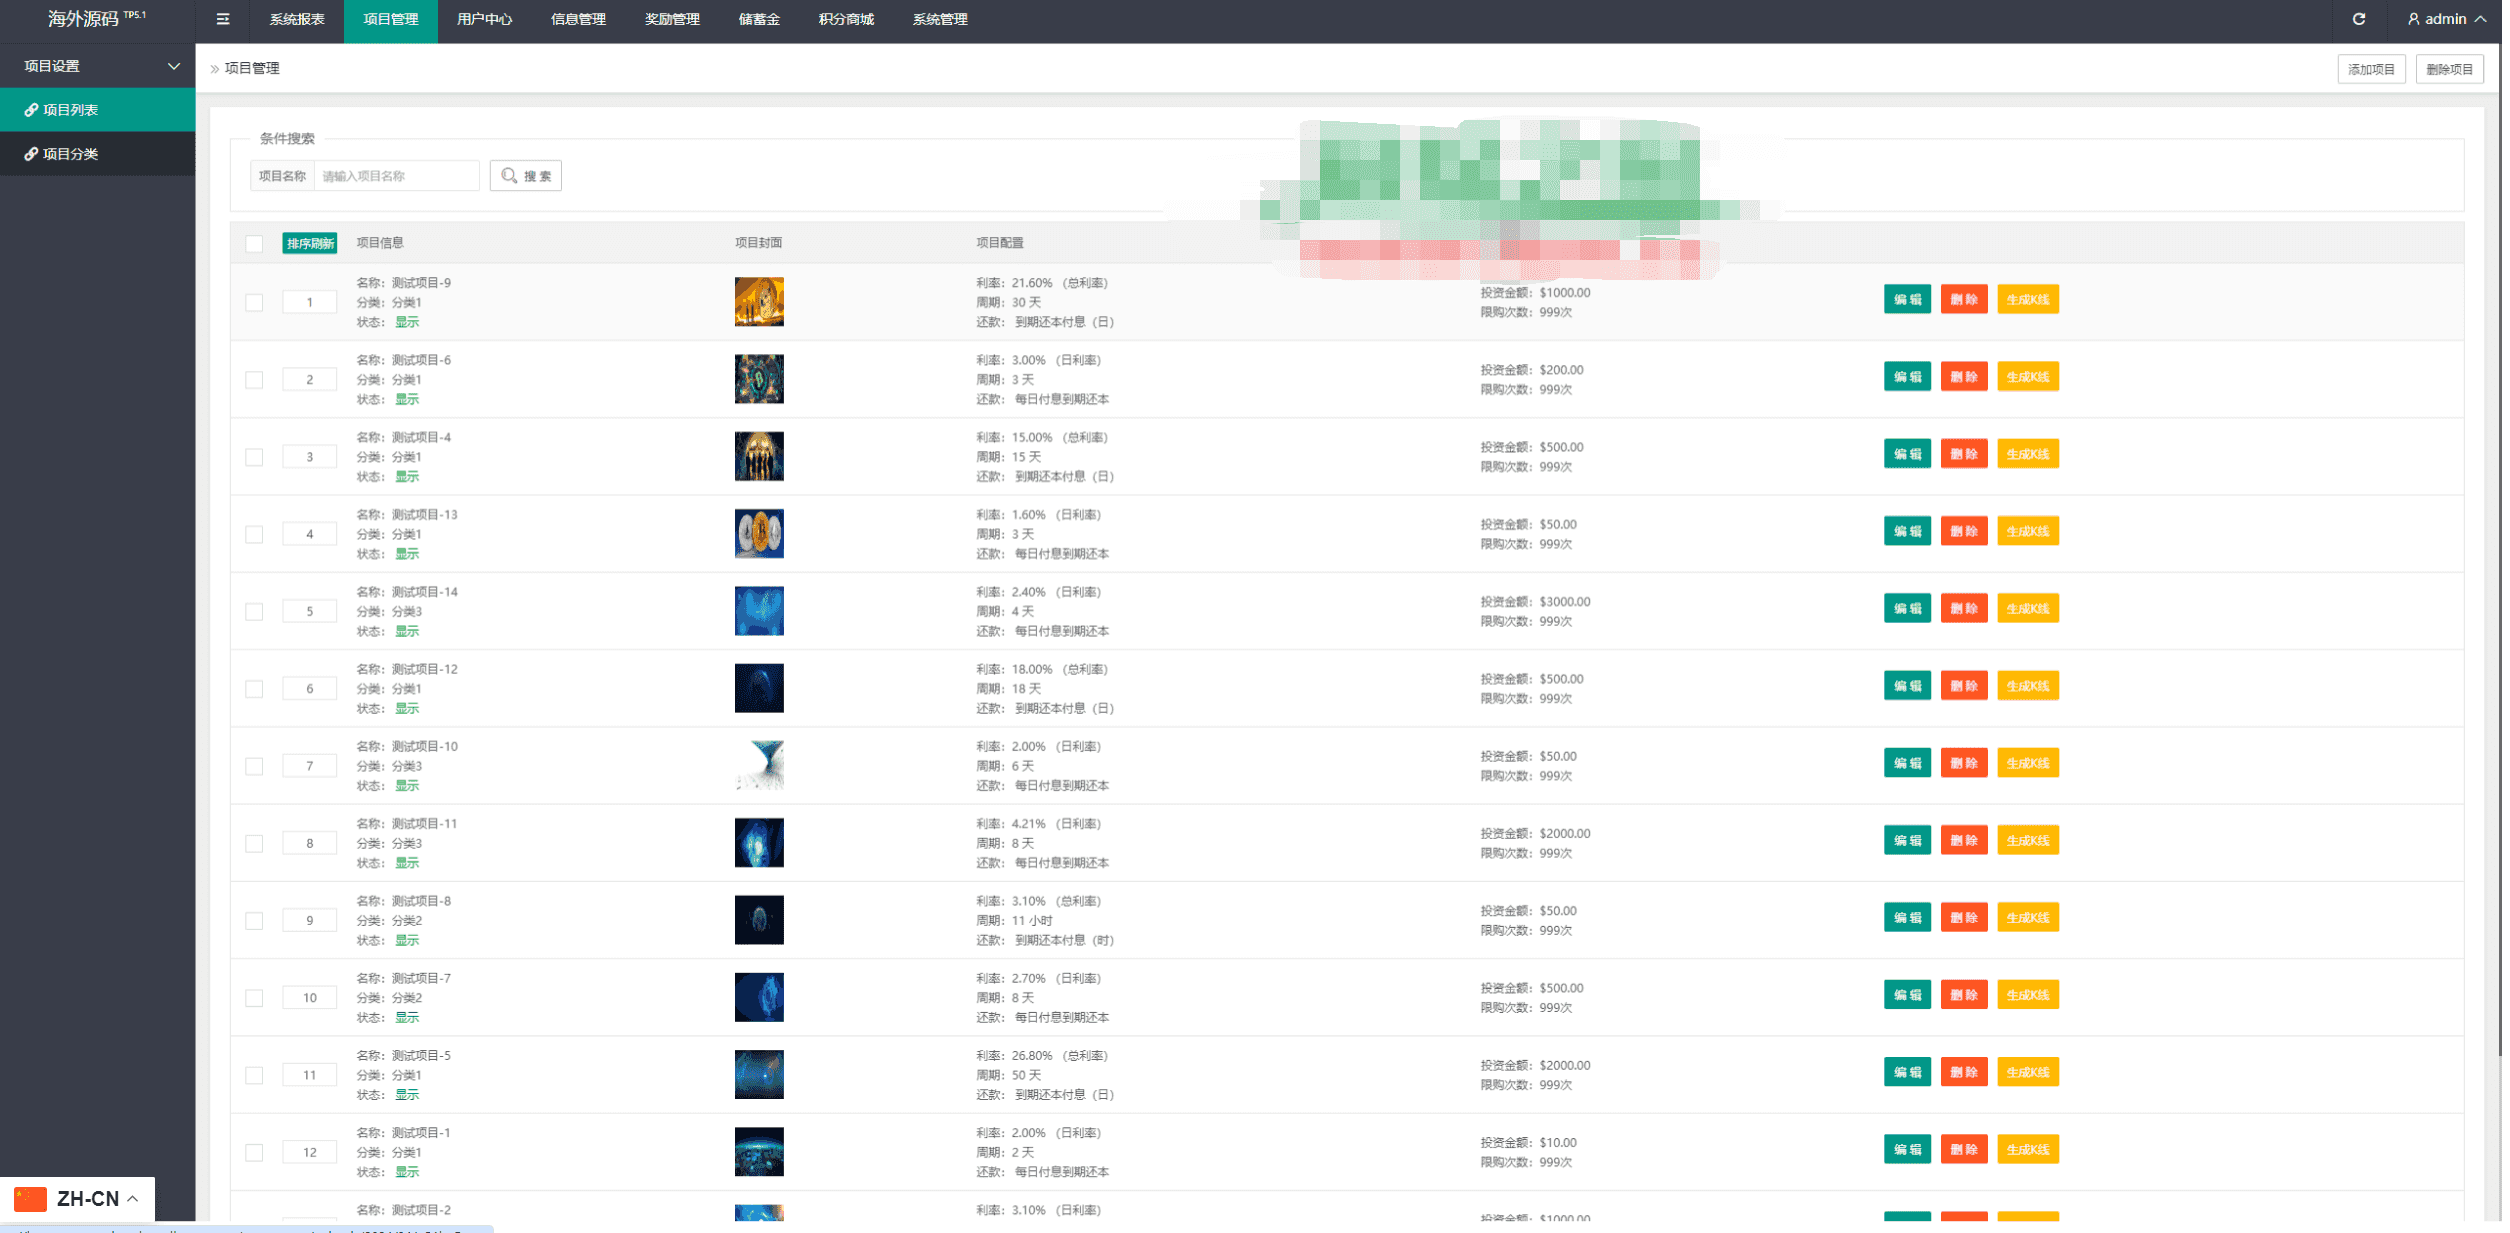Open the ZH-CN language selector
The width and height of the screenshot is (2510, 1233).
[90, 1201]
